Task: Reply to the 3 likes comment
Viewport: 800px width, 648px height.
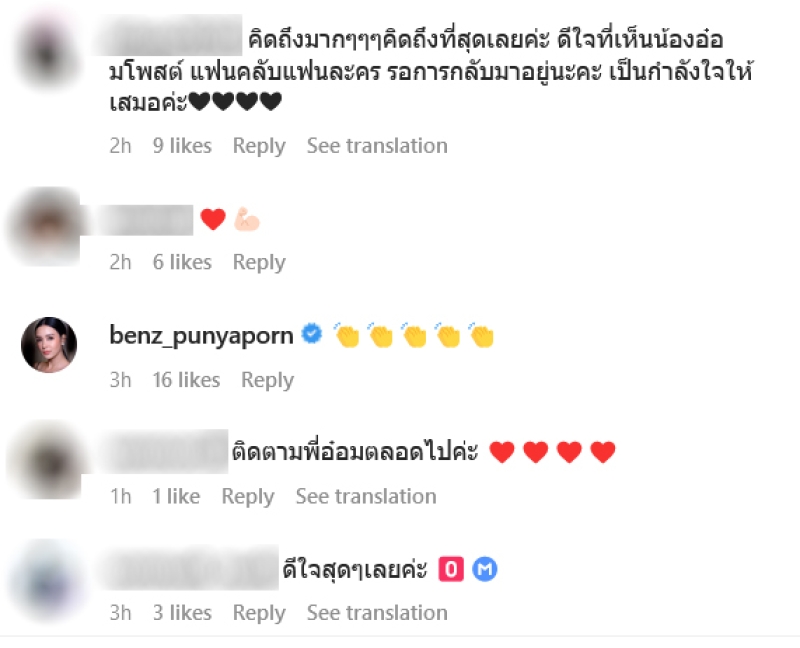Action: coord(259,613)
